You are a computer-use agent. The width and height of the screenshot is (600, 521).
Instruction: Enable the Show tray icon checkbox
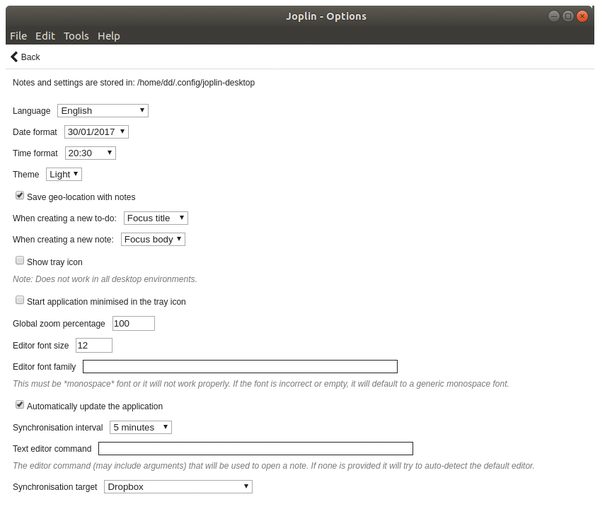[20, 260]
